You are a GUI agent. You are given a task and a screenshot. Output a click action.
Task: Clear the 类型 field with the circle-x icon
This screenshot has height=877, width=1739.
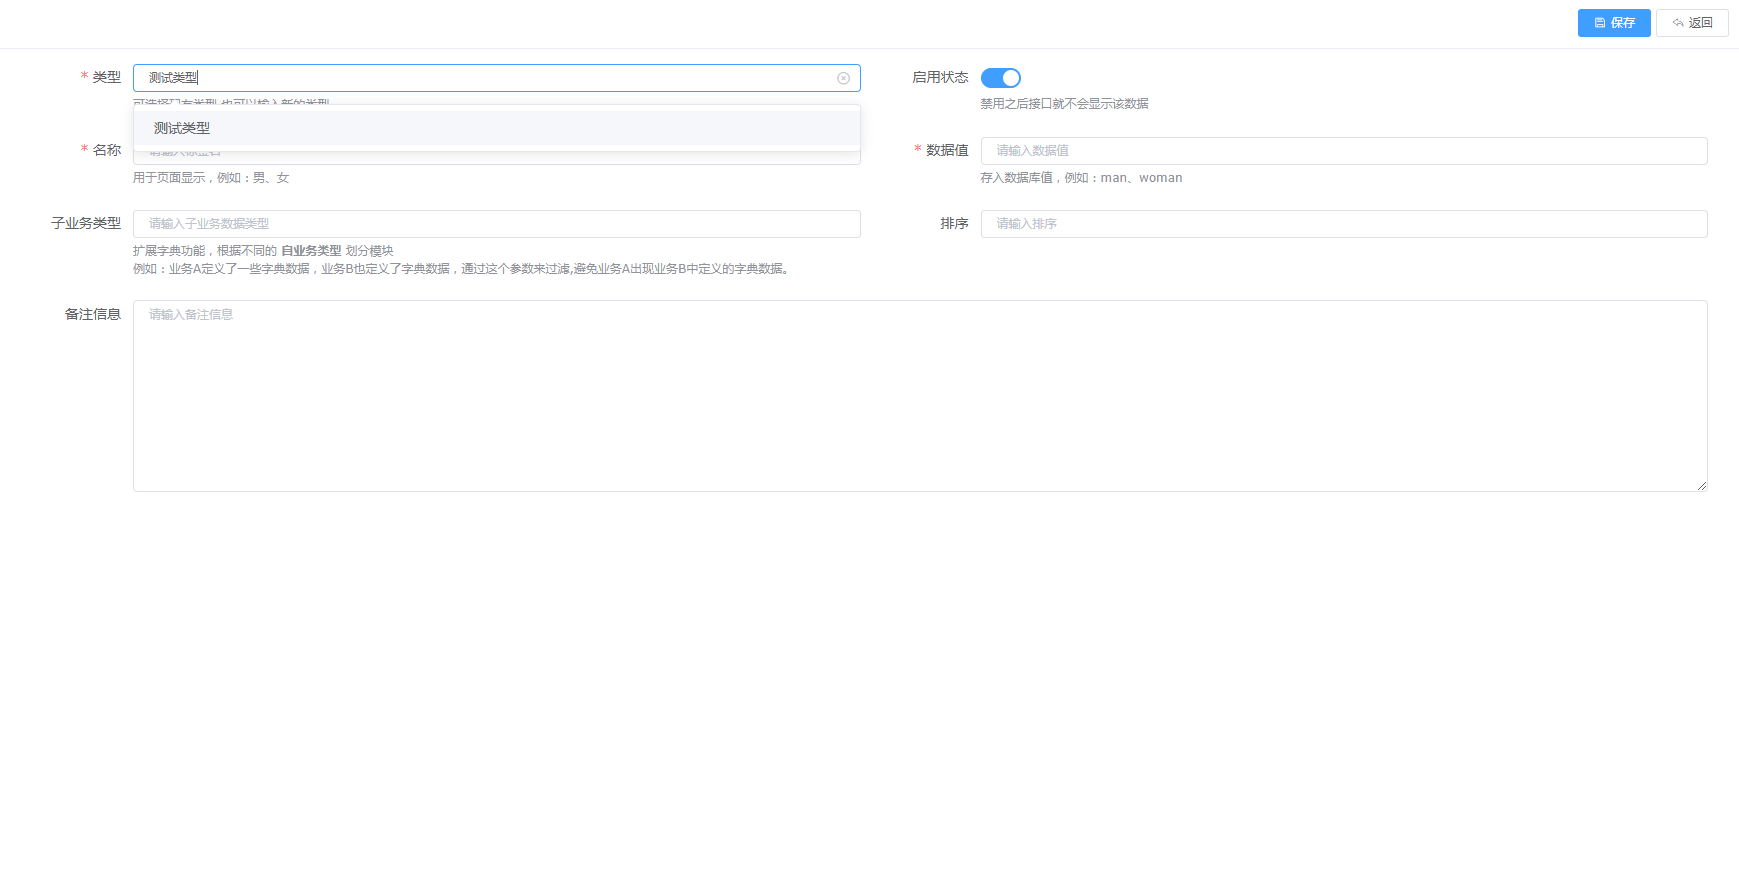tap(843, 78)
